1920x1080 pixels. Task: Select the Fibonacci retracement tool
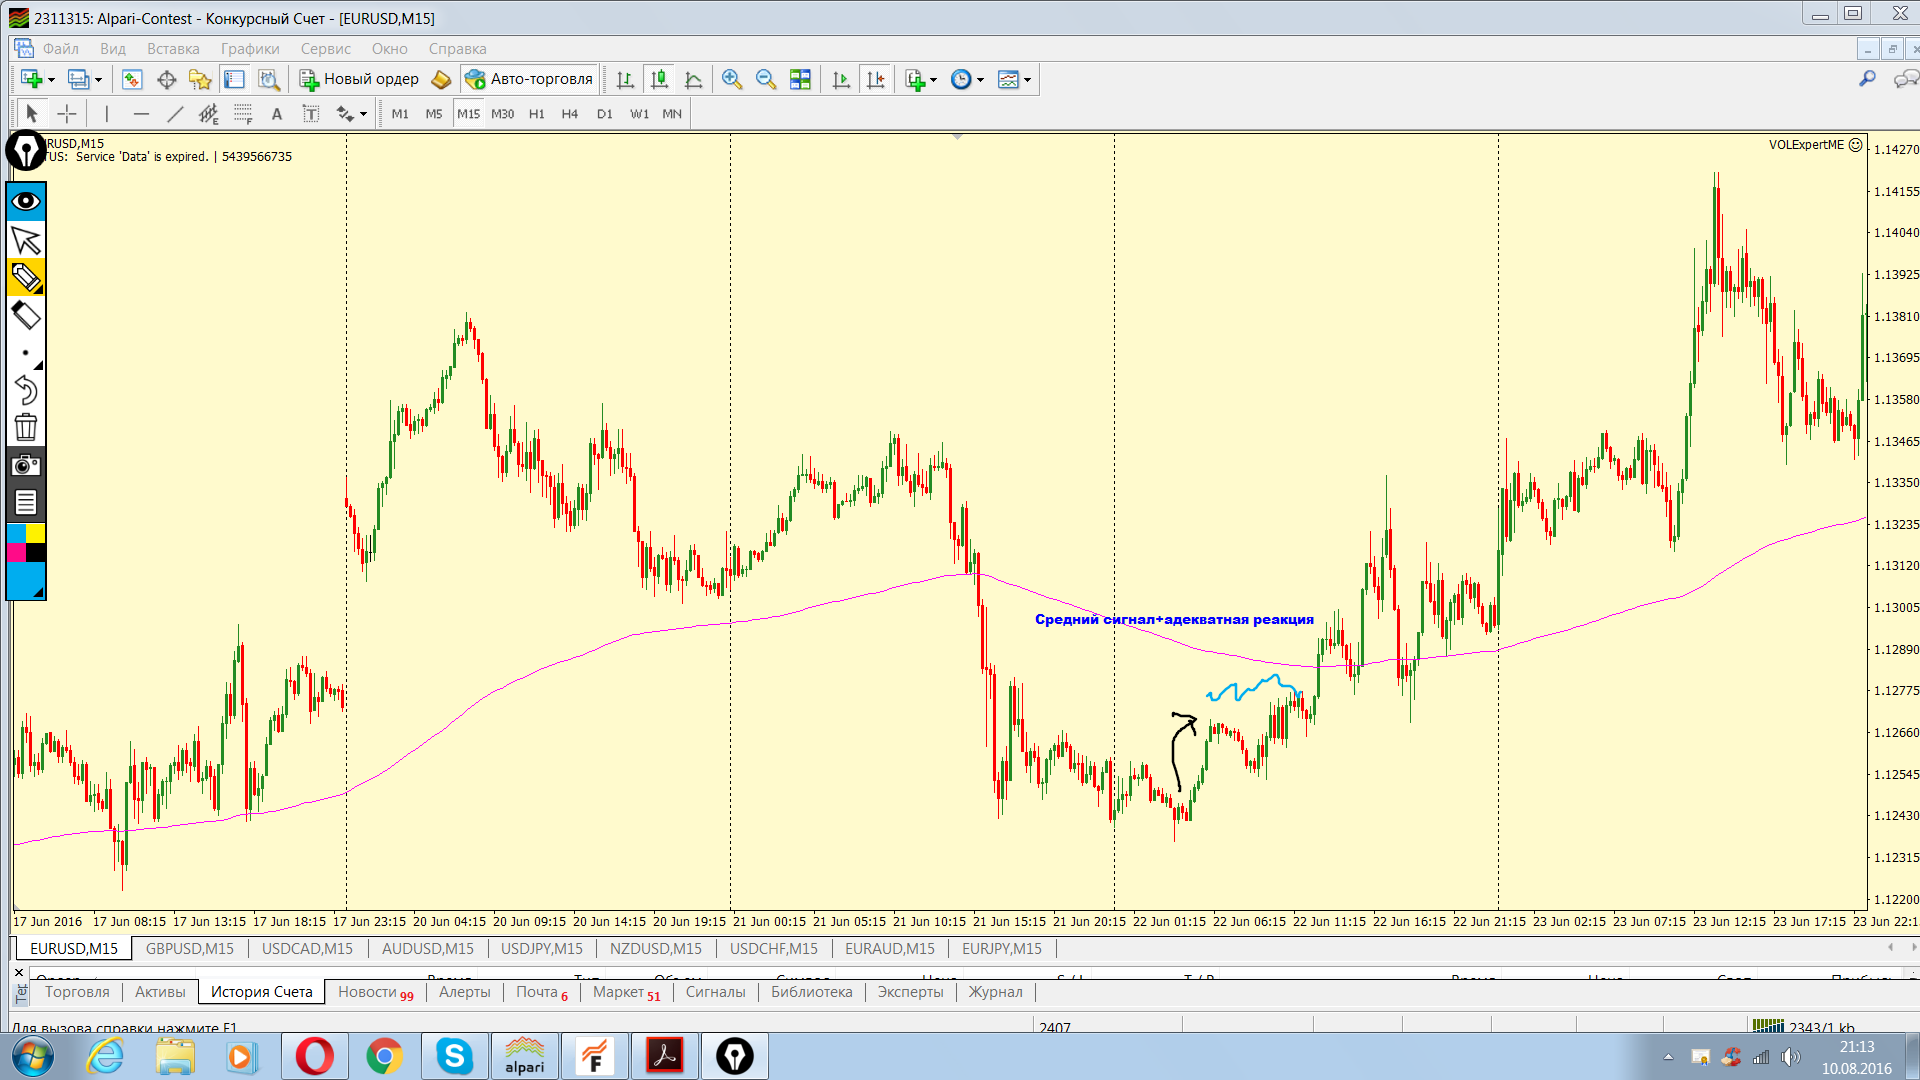pos(243,114)
